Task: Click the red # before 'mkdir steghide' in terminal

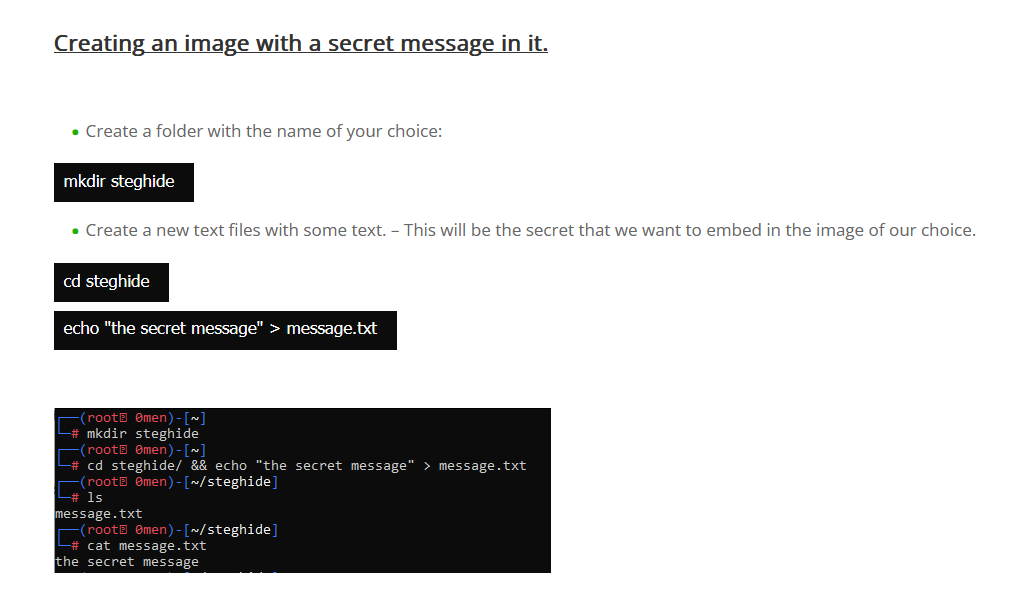Action: 75,434
